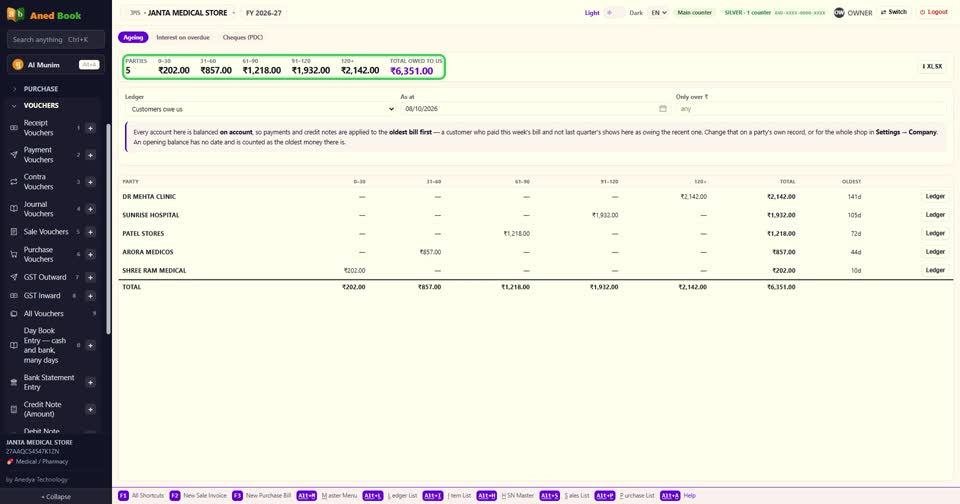Image resolution: width=960 pixels, height=504 pixels.
Task: Select the Ageing tab
Action: (133, 37)
